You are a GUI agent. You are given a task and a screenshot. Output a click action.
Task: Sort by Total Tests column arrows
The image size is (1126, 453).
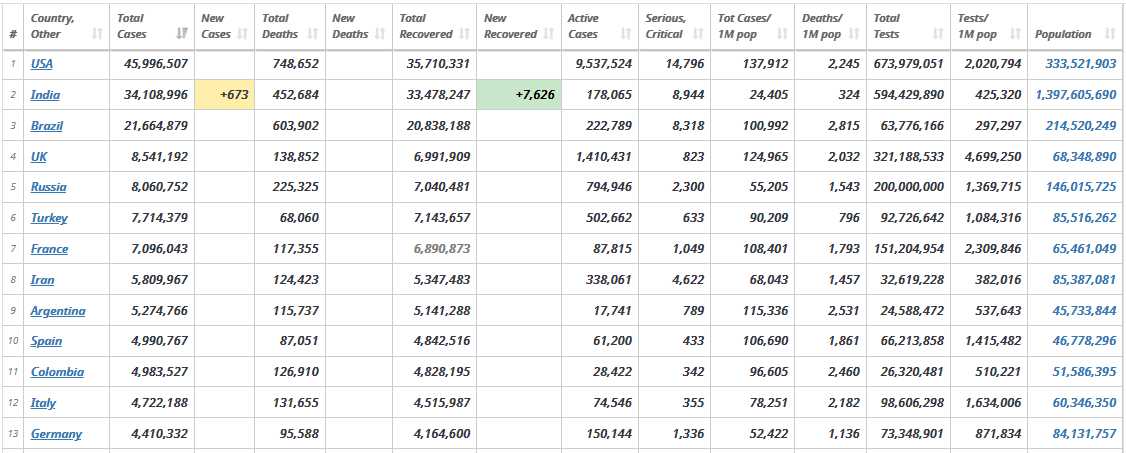pyautogui.click(x=938, y=34)
